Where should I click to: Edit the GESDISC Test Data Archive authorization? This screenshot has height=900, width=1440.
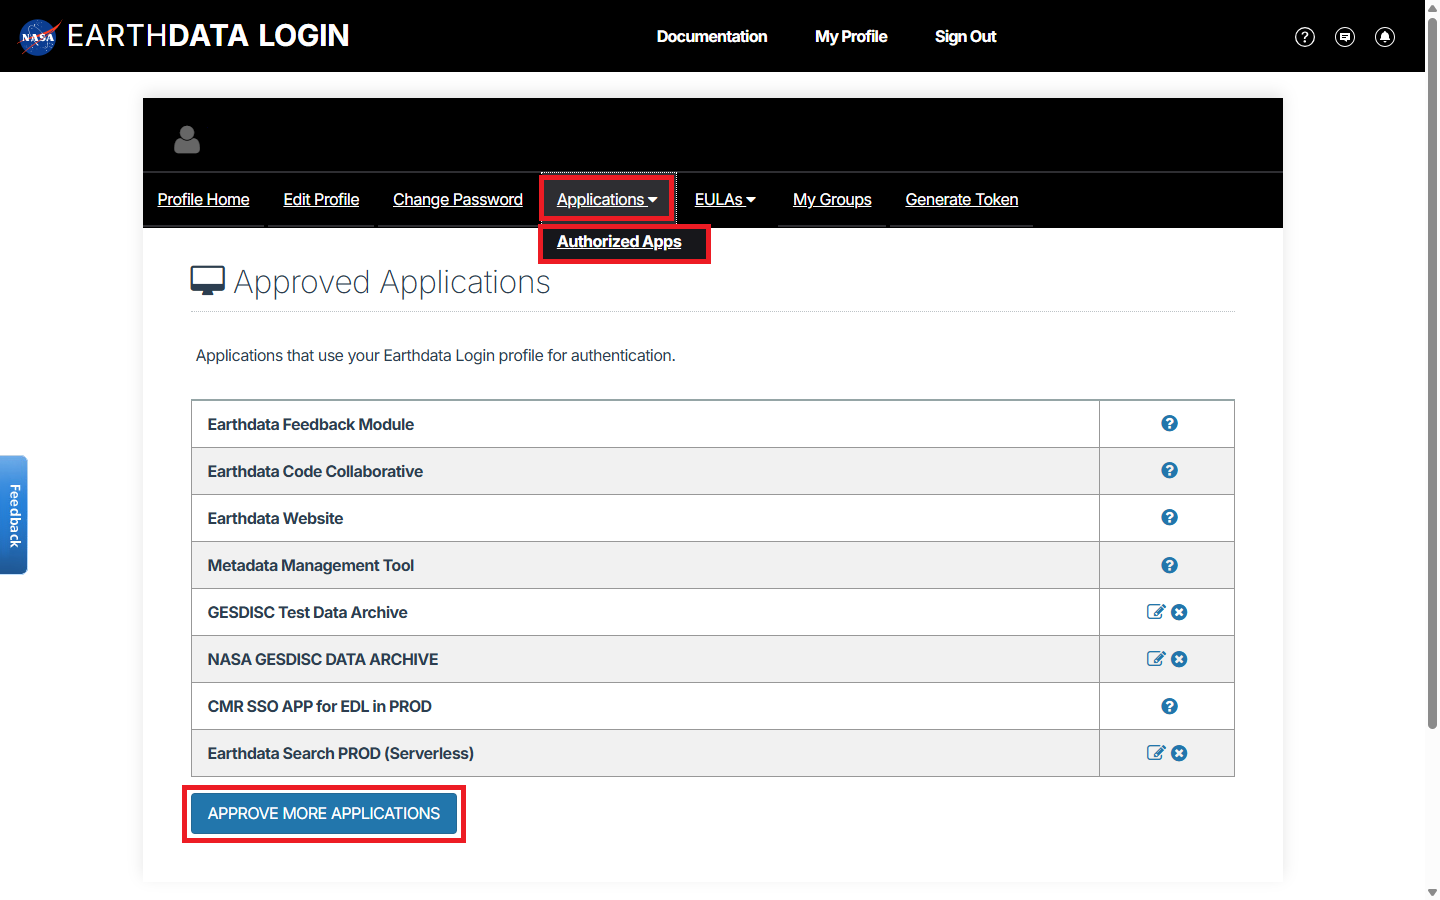pos(1156,612)
